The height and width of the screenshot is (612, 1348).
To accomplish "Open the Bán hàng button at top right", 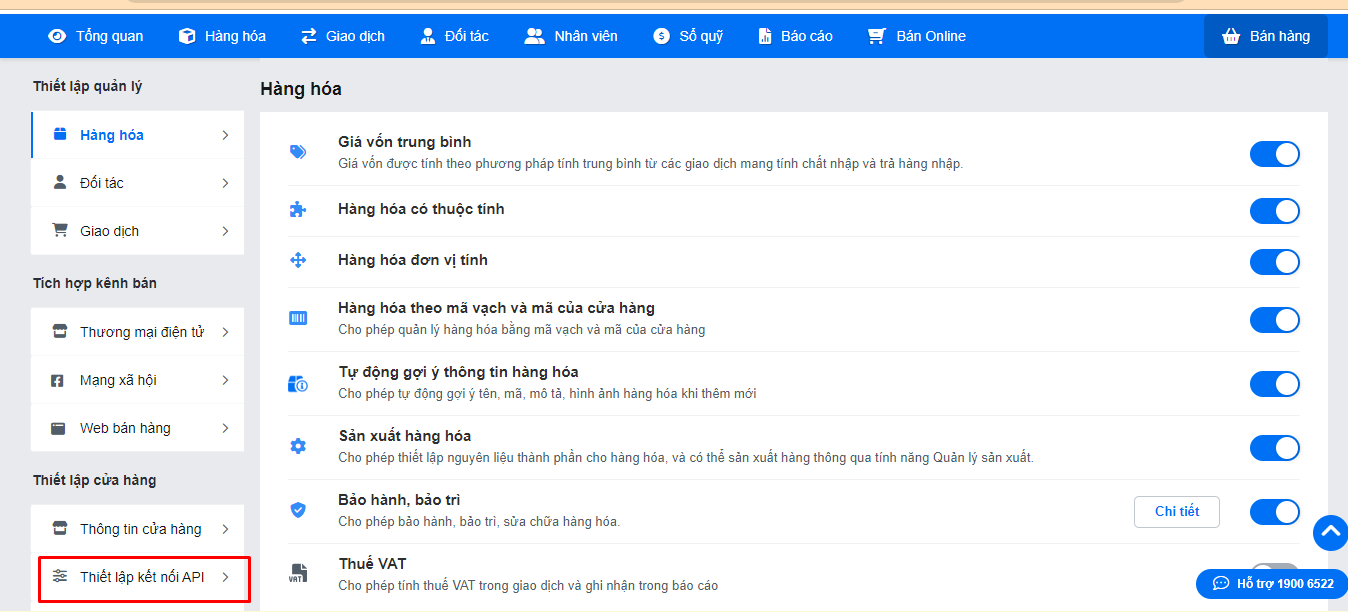I will click(1266, 36).
